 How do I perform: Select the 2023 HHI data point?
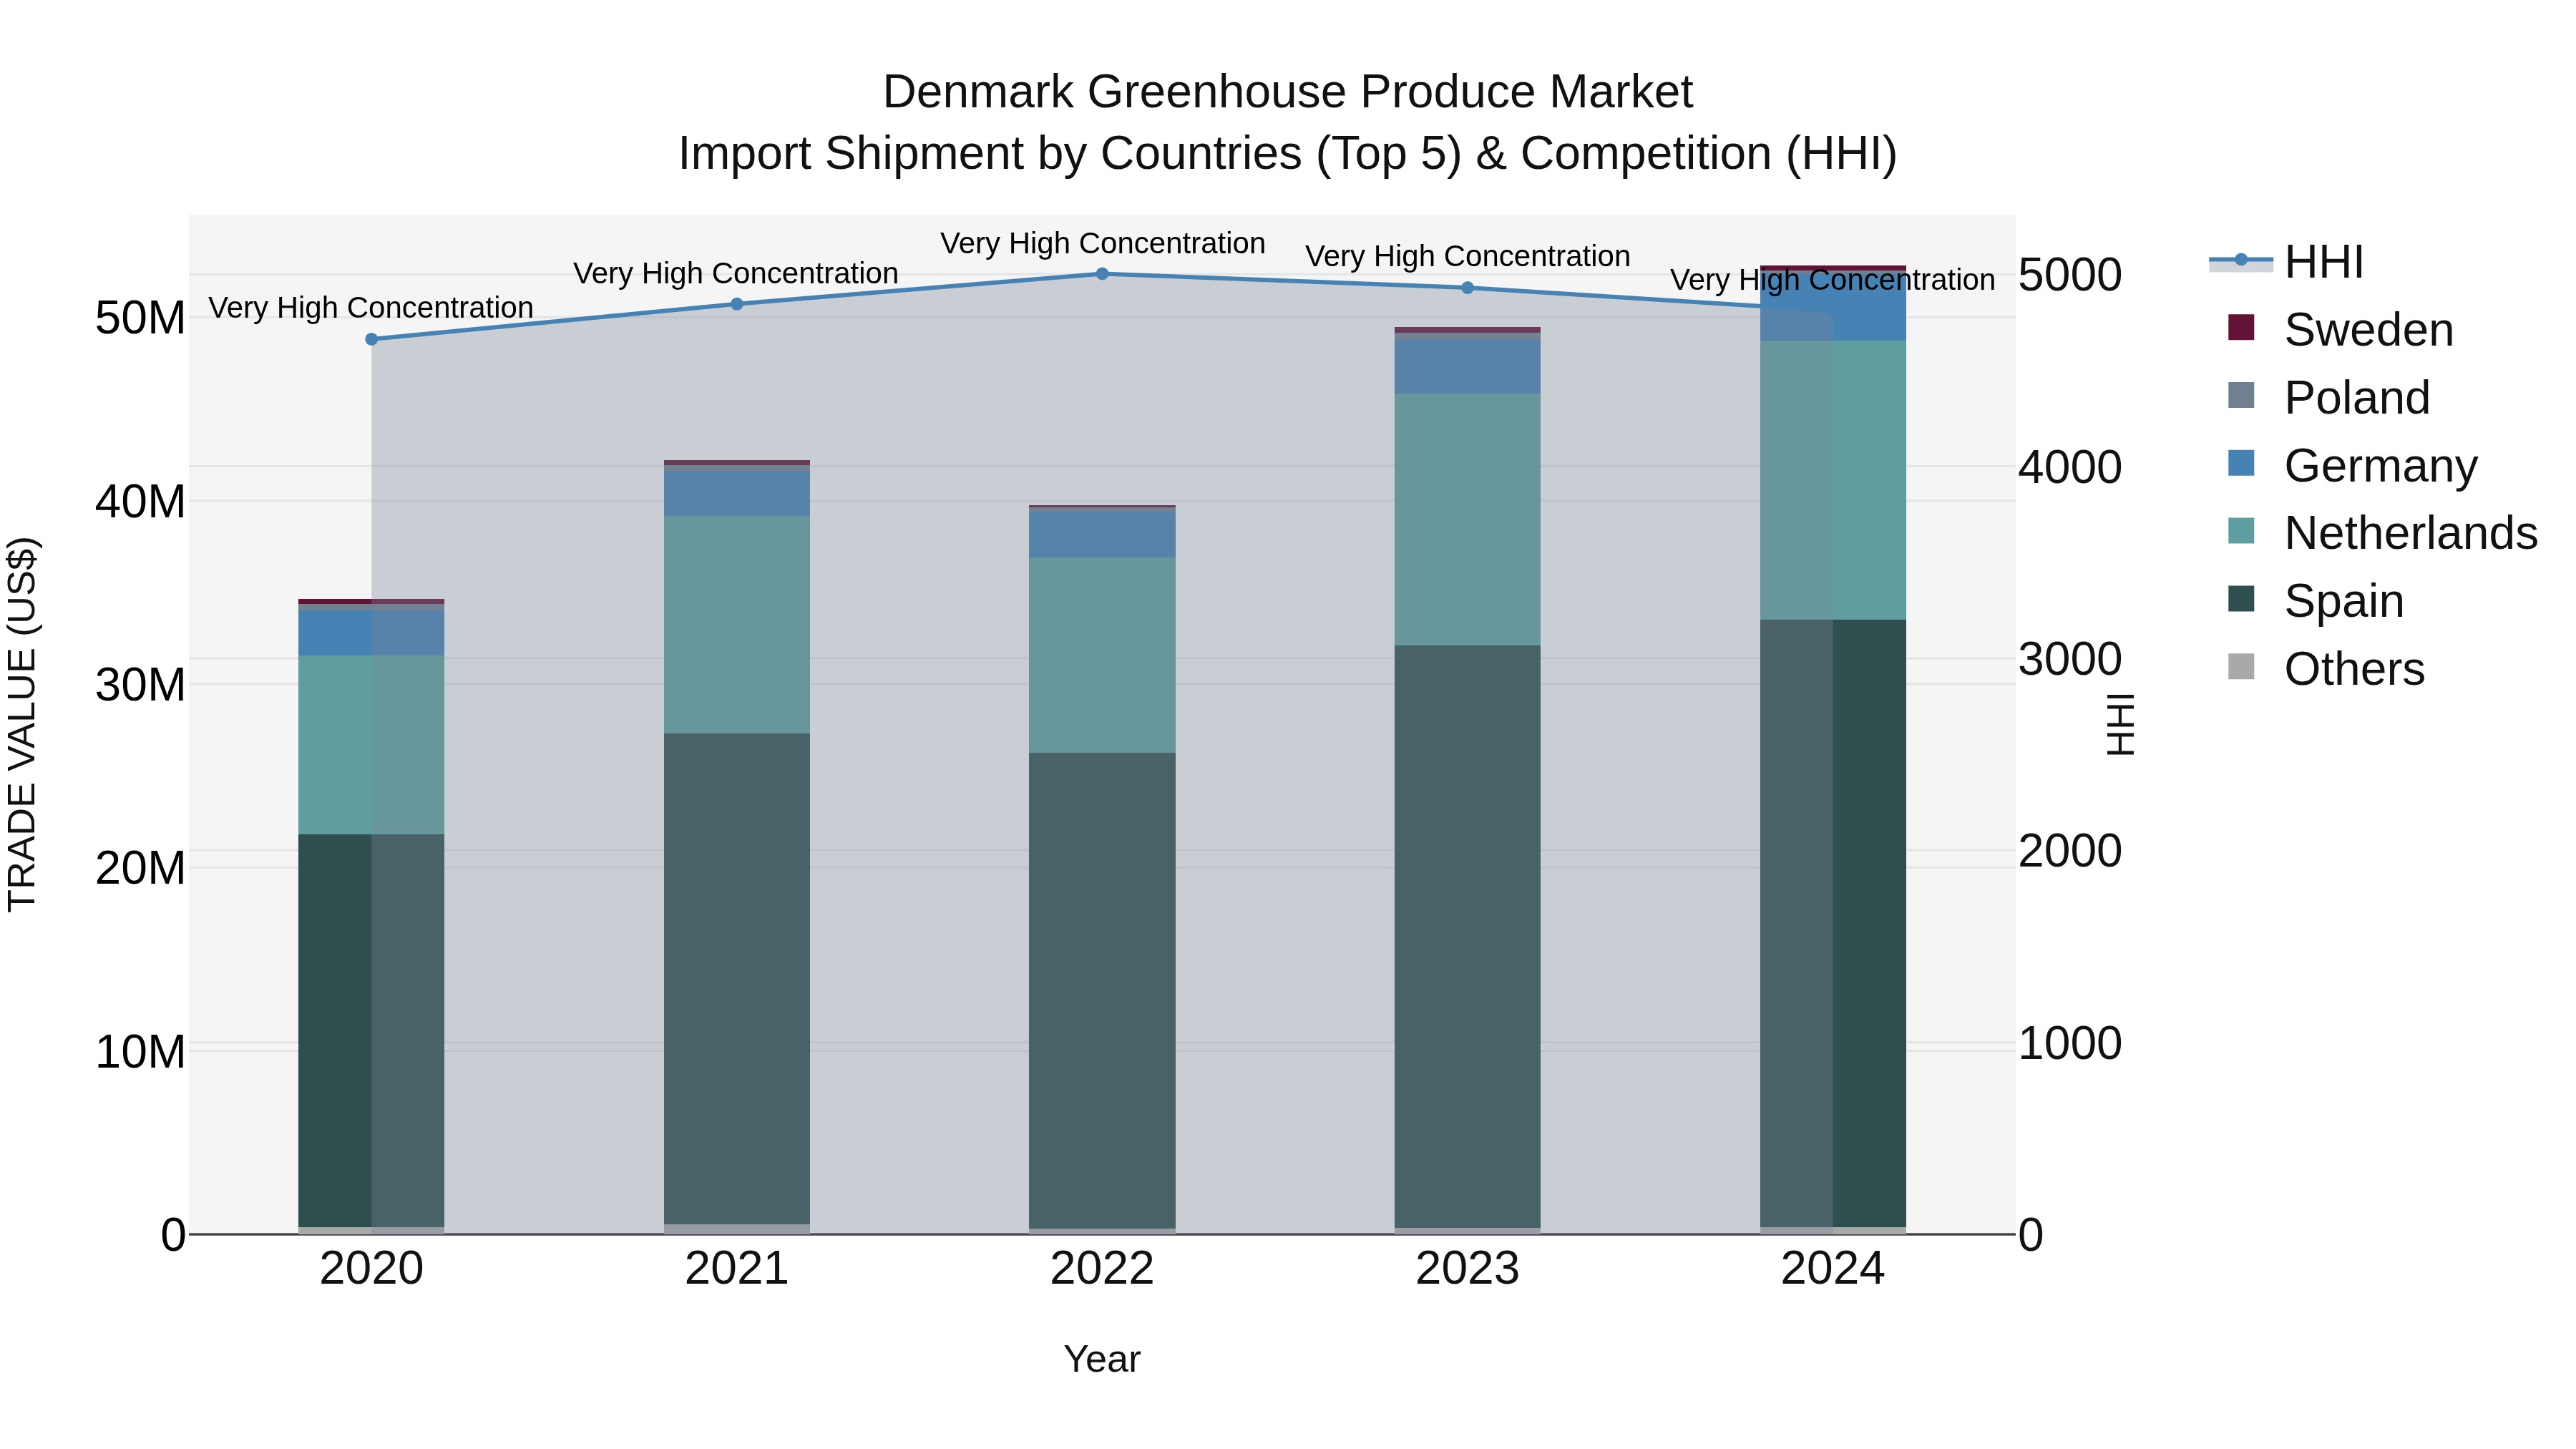tap(1468, 288)
